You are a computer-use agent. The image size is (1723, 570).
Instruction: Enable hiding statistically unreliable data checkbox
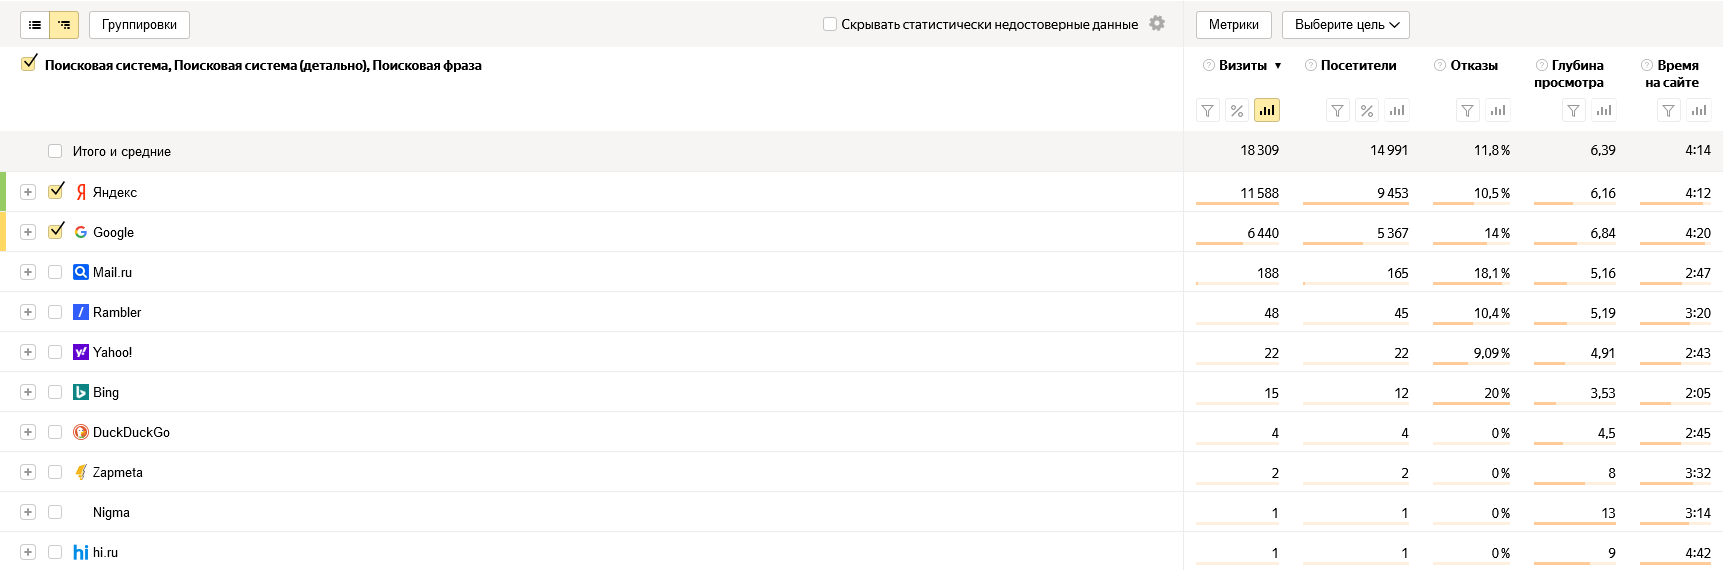point(830,24)
